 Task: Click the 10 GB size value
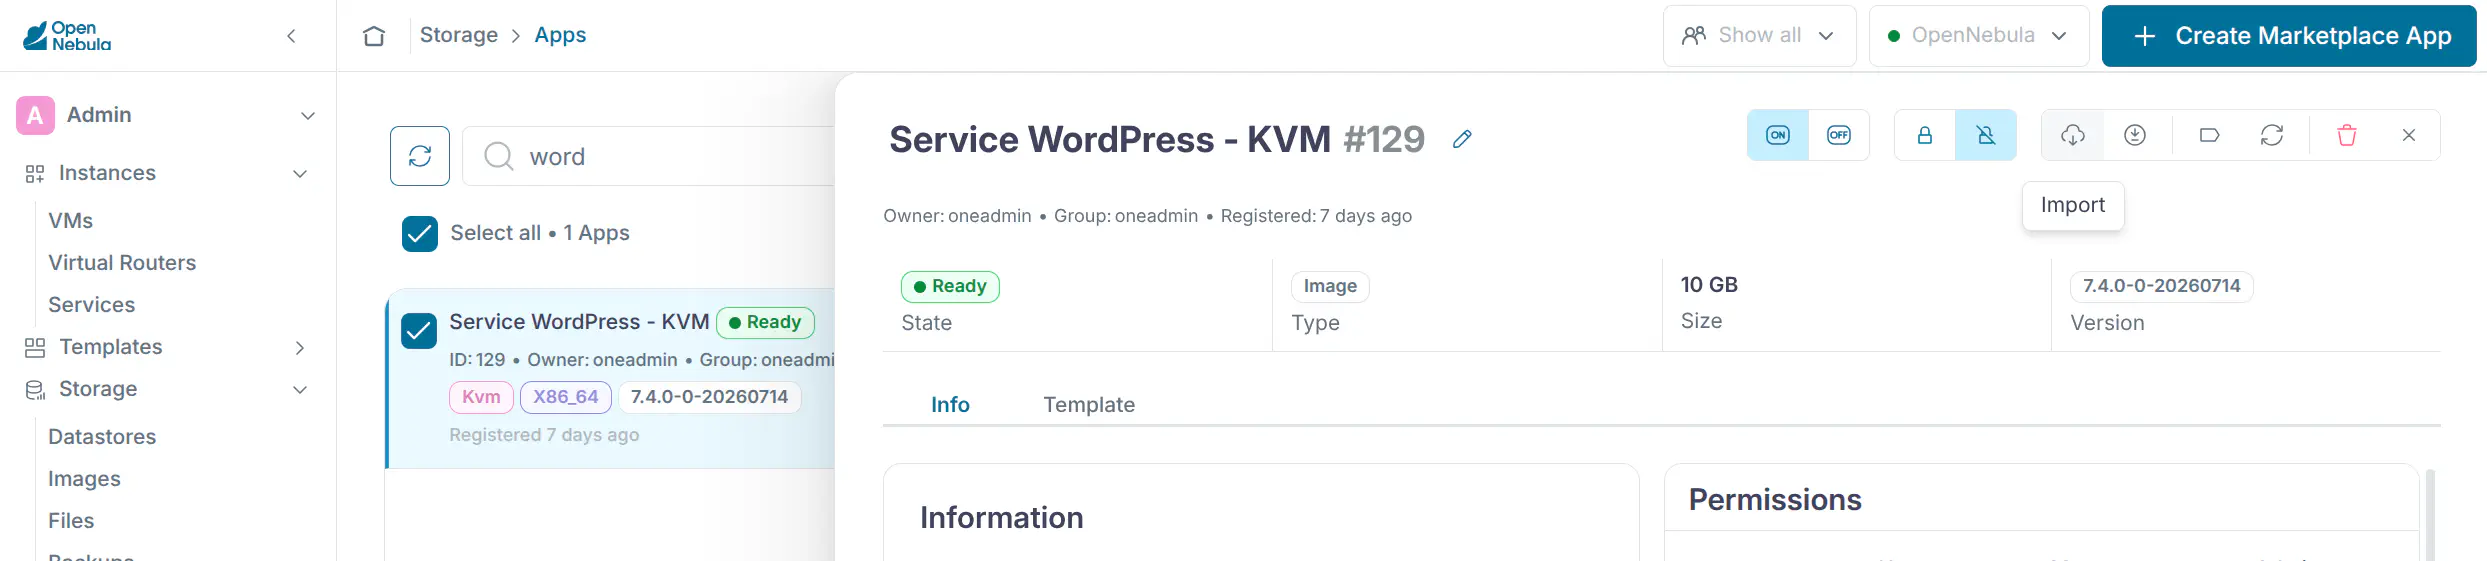coord(1709,285)
